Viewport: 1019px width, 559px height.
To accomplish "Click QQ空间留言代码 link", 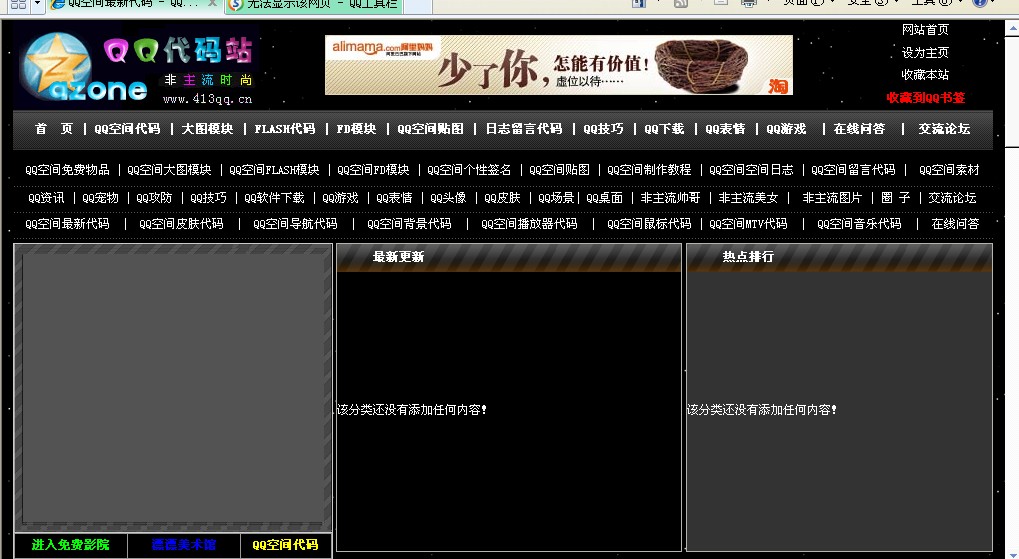I will pyautogui.click(x=853, y=170).
